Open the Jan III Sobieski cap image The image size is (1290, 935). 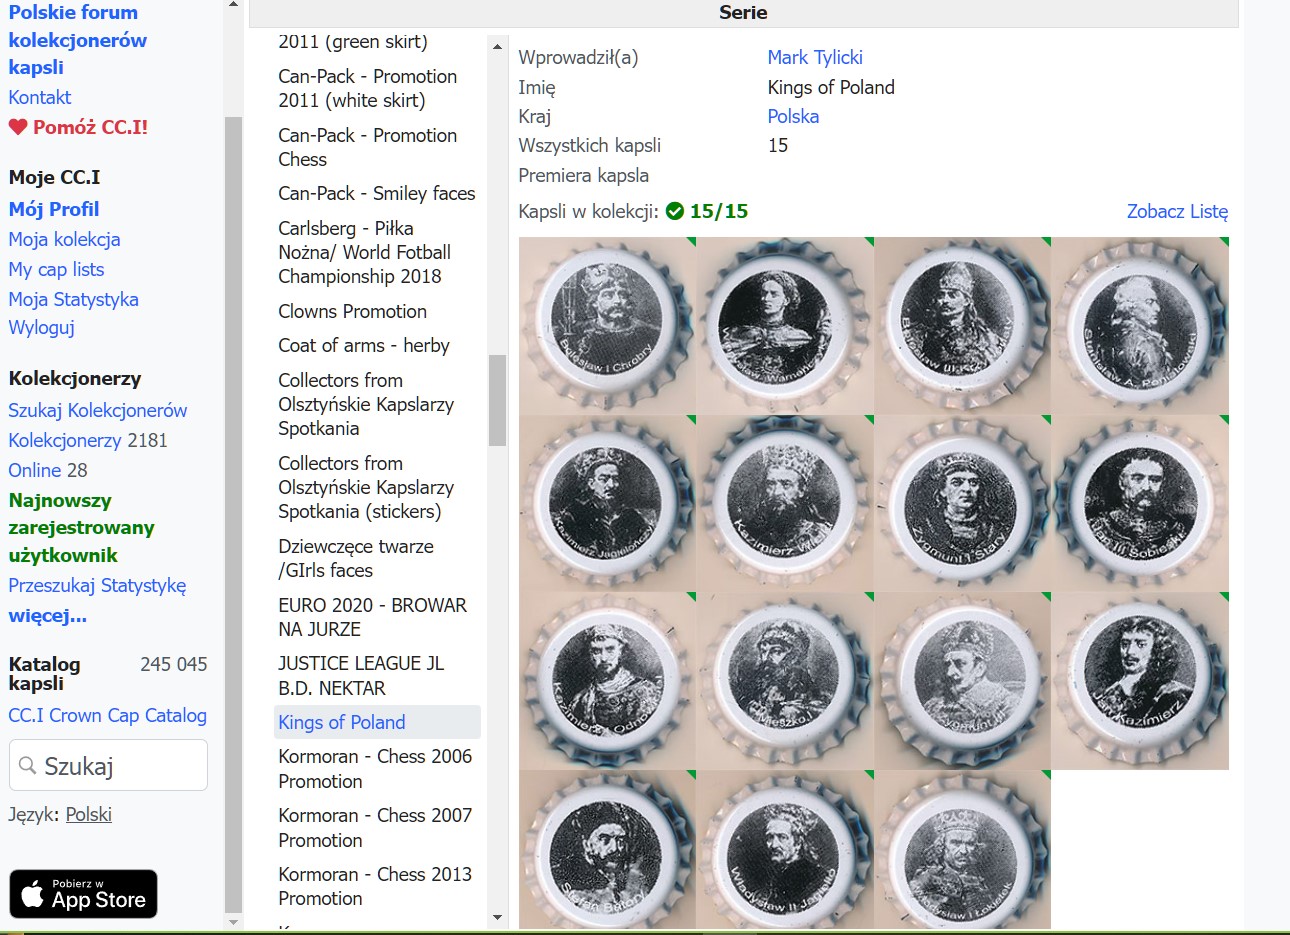click(x=1140, y=503)
